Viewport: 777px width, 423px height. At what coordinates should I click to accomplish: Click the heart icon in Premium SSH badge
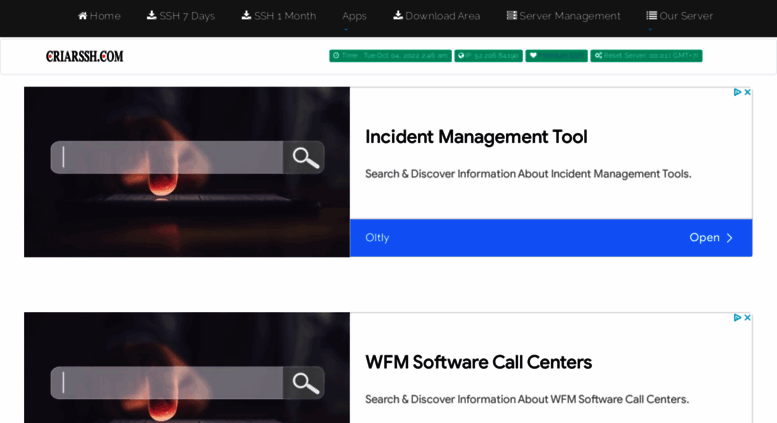[x=533, y=55]
